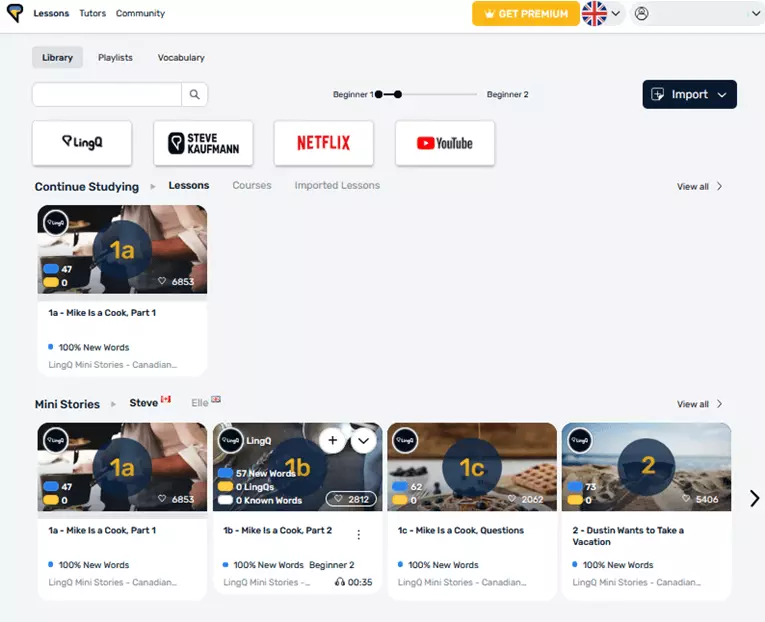Click the search magnifier icon
The width and height of the screenshot is (765, 622).
(x=194, y=94)
